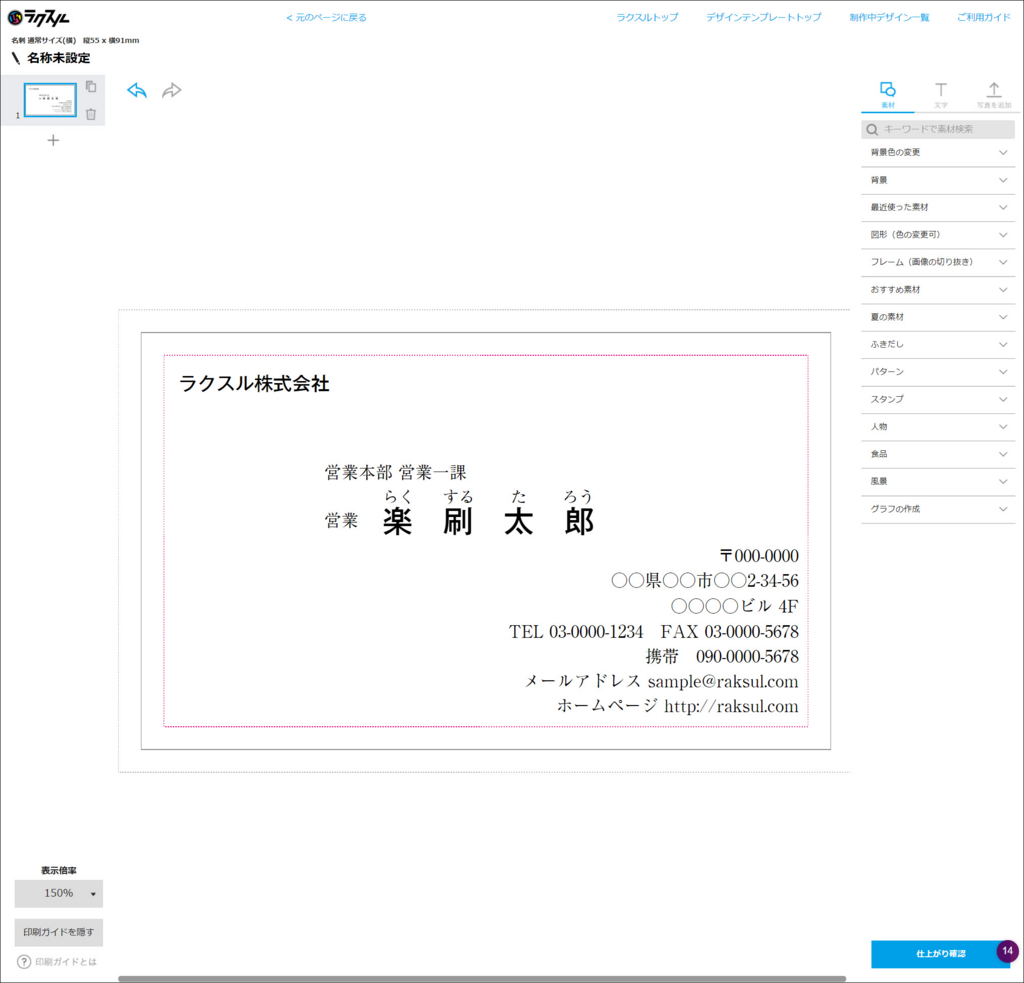Open the 写真を追加 upload tab

[x=993, y=95]
